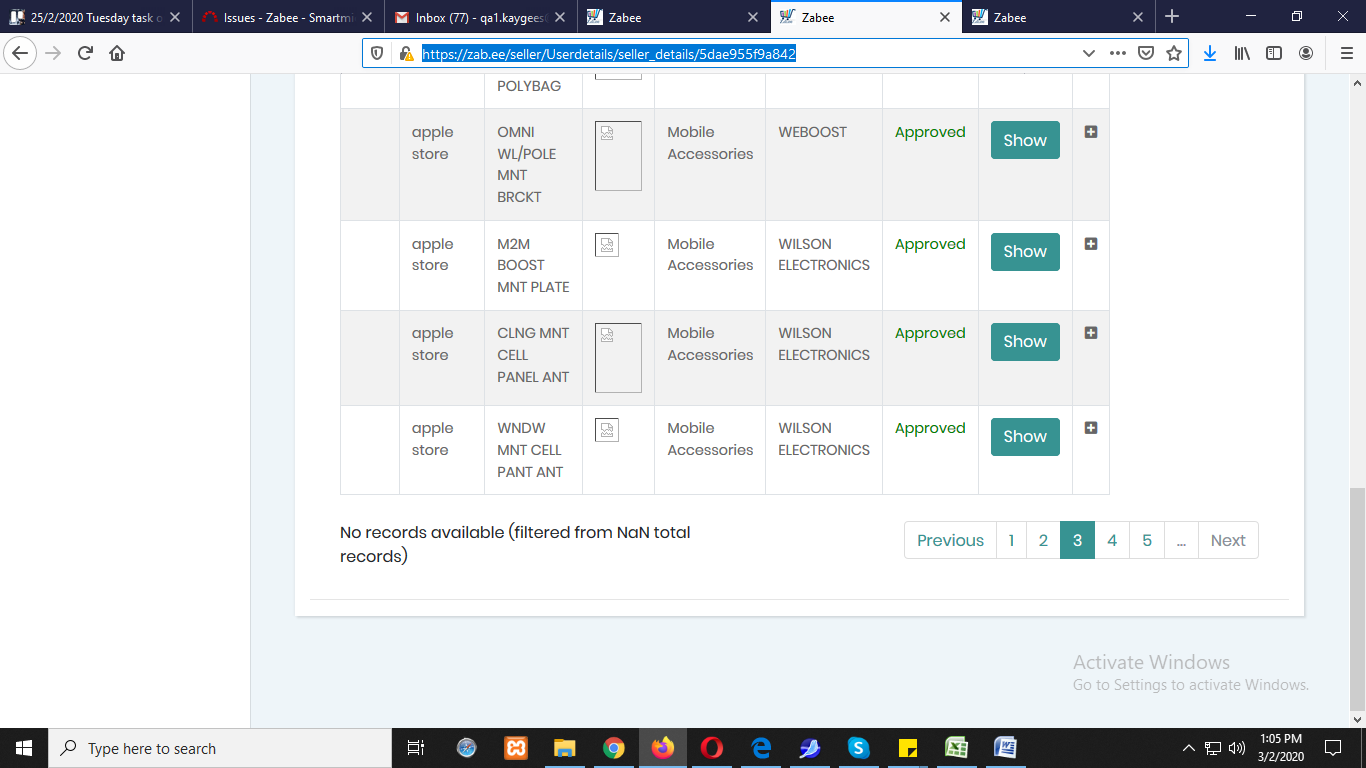Open the volume control in system tray

tap(1237, 748)
